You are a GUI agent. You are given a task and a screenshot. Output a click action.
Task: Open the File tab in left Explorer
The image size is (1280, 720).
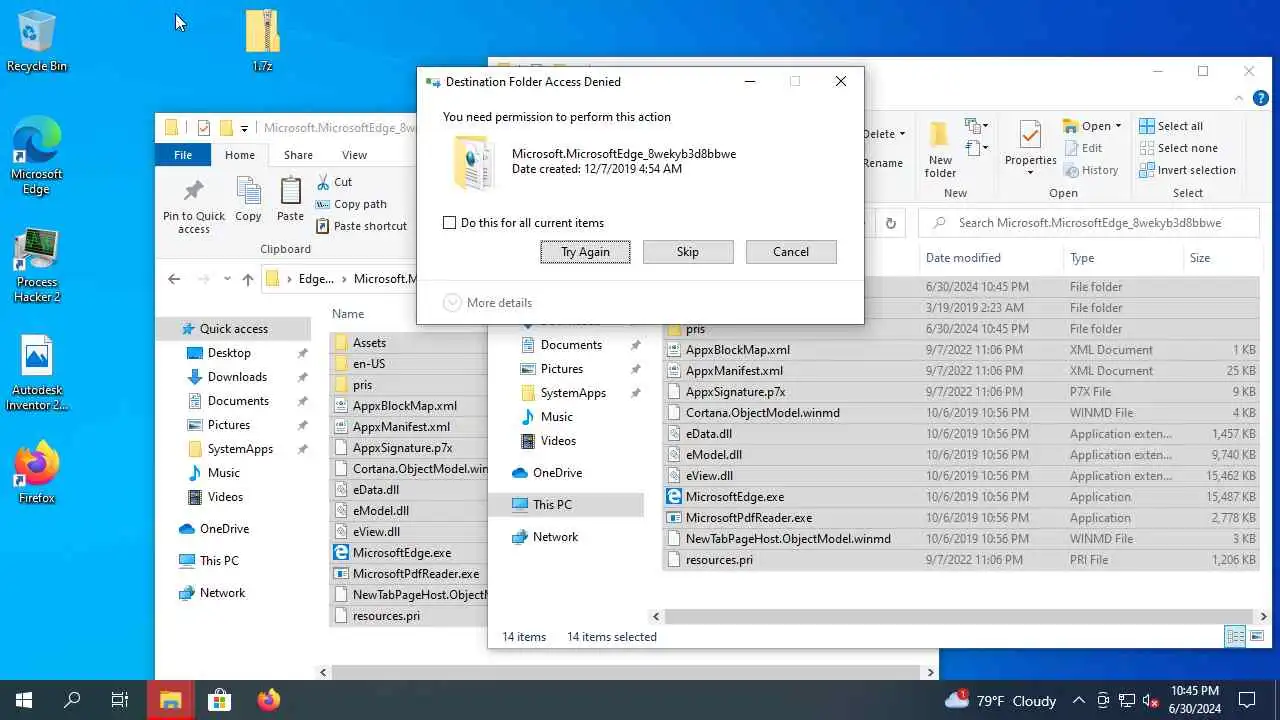pyautogui.click(x=183, y=155)
